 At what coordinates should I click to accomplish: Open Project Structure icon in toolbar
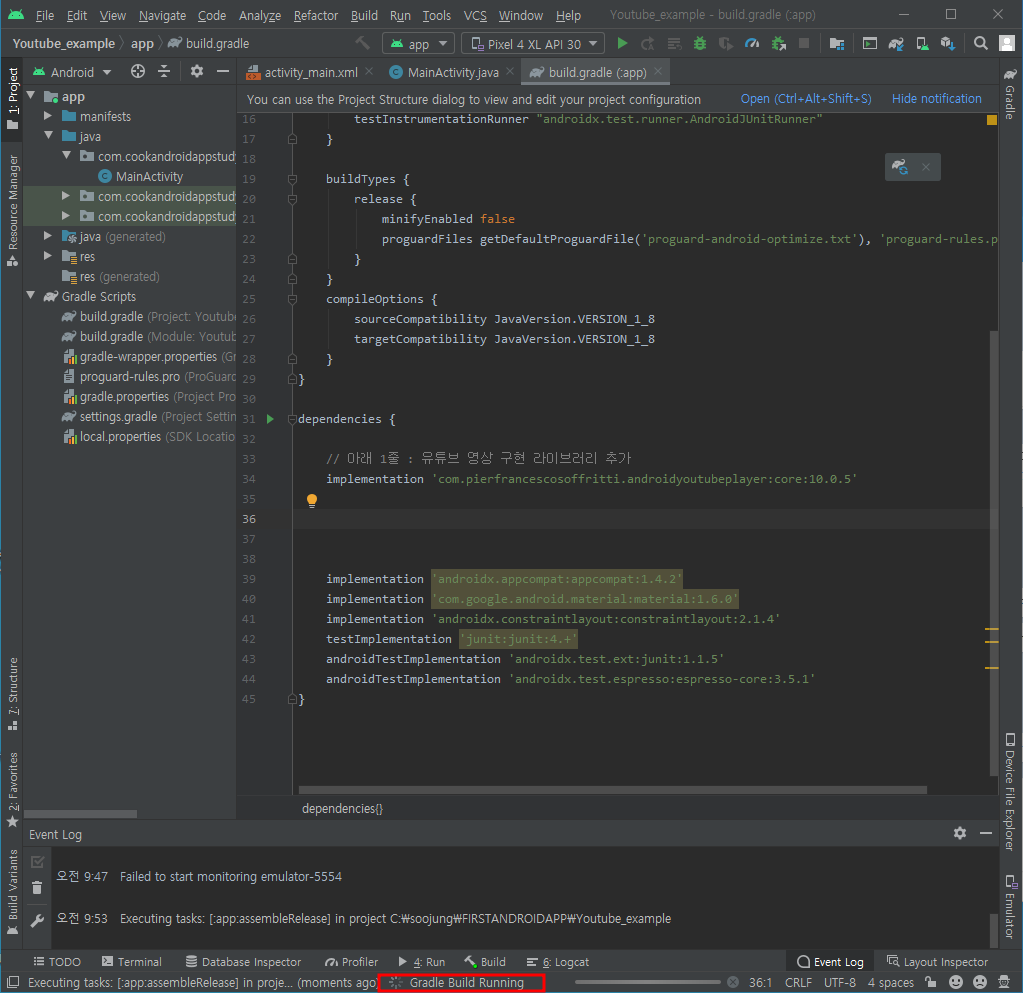[836, 44]
